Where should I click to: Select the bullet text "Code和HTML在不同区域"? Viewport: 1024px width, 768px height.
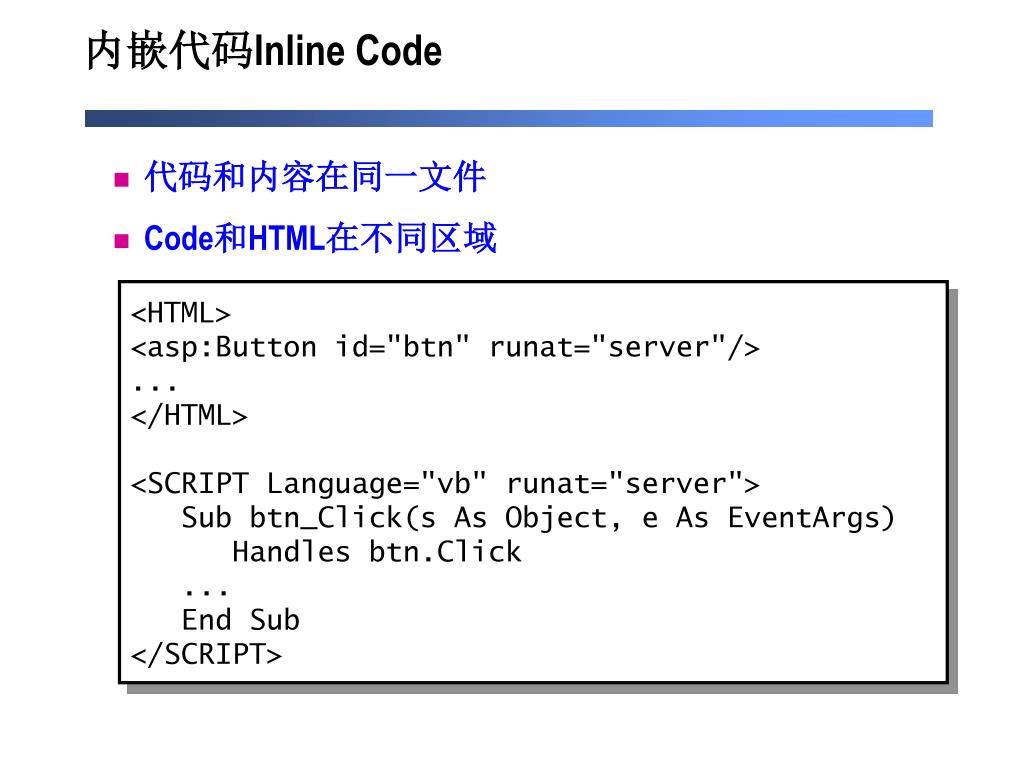[x=320, y=238]
